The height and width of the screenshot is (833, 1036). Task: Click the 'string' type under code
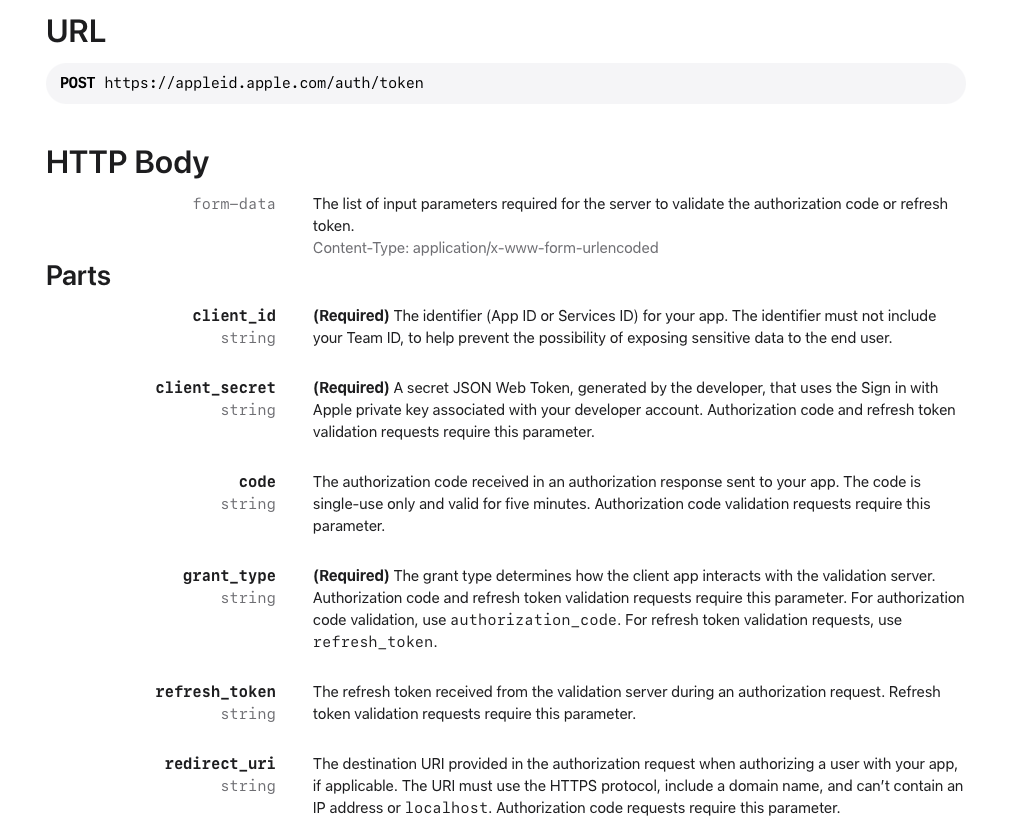[x=248, y=504]
